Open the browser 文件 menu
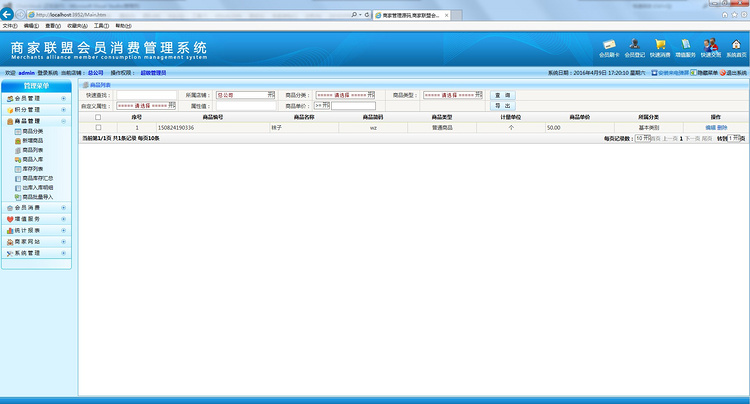The width and height of the screenshot is (750, 404). [10, 26]
